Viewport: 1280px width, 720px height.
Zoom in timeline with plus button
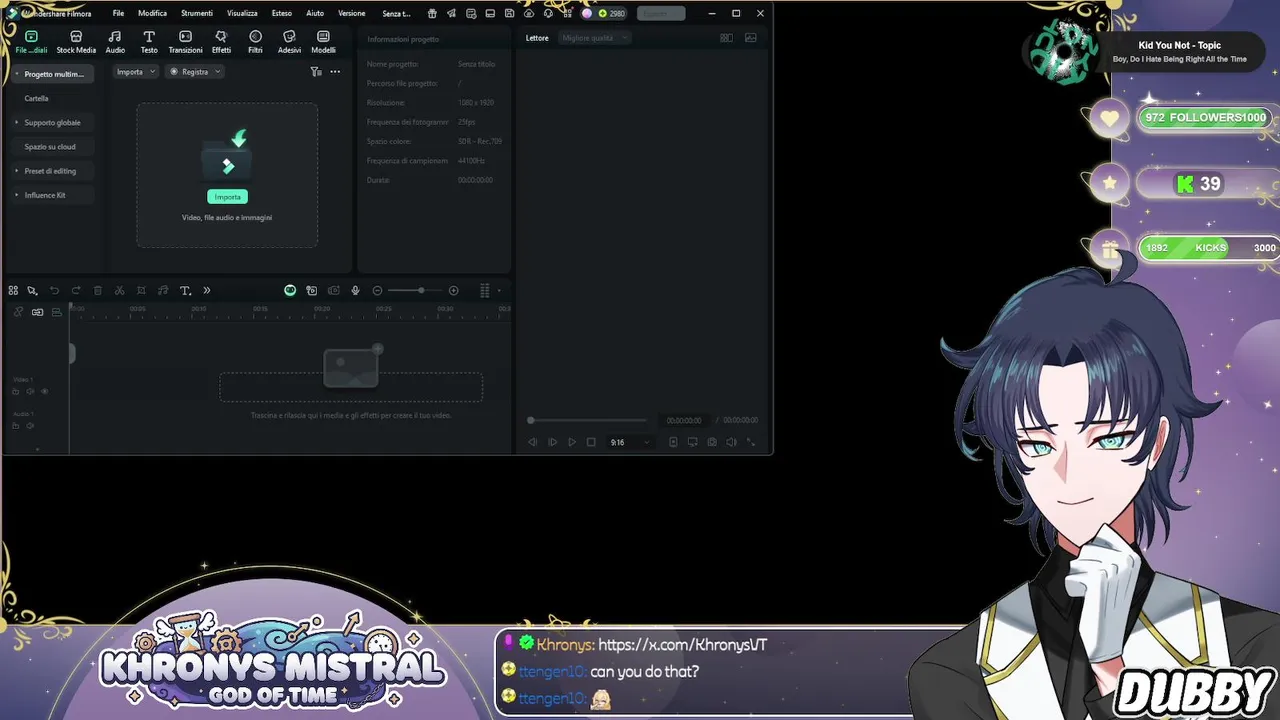pos(453,290)
